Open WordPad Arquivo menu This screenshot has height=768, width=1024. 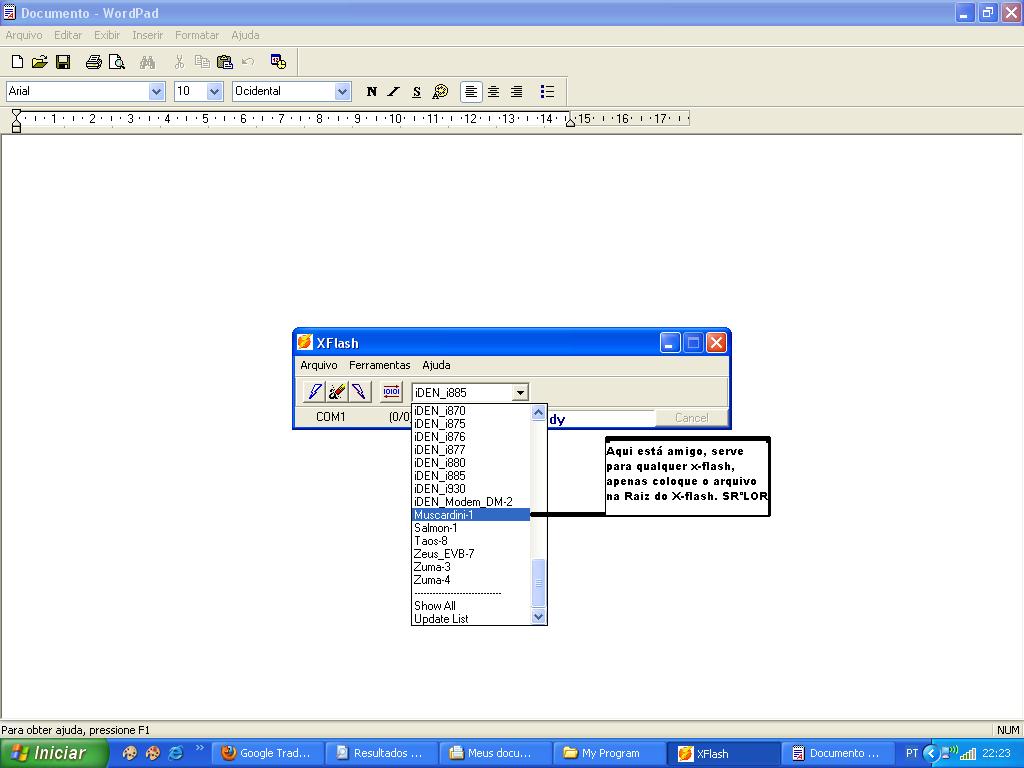24,35
